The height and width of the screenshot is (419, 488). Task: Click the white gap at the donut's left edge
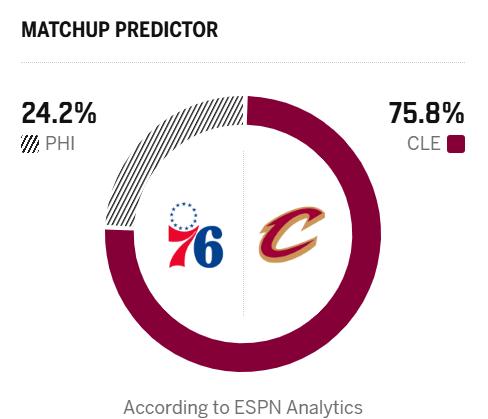[119, 230]
